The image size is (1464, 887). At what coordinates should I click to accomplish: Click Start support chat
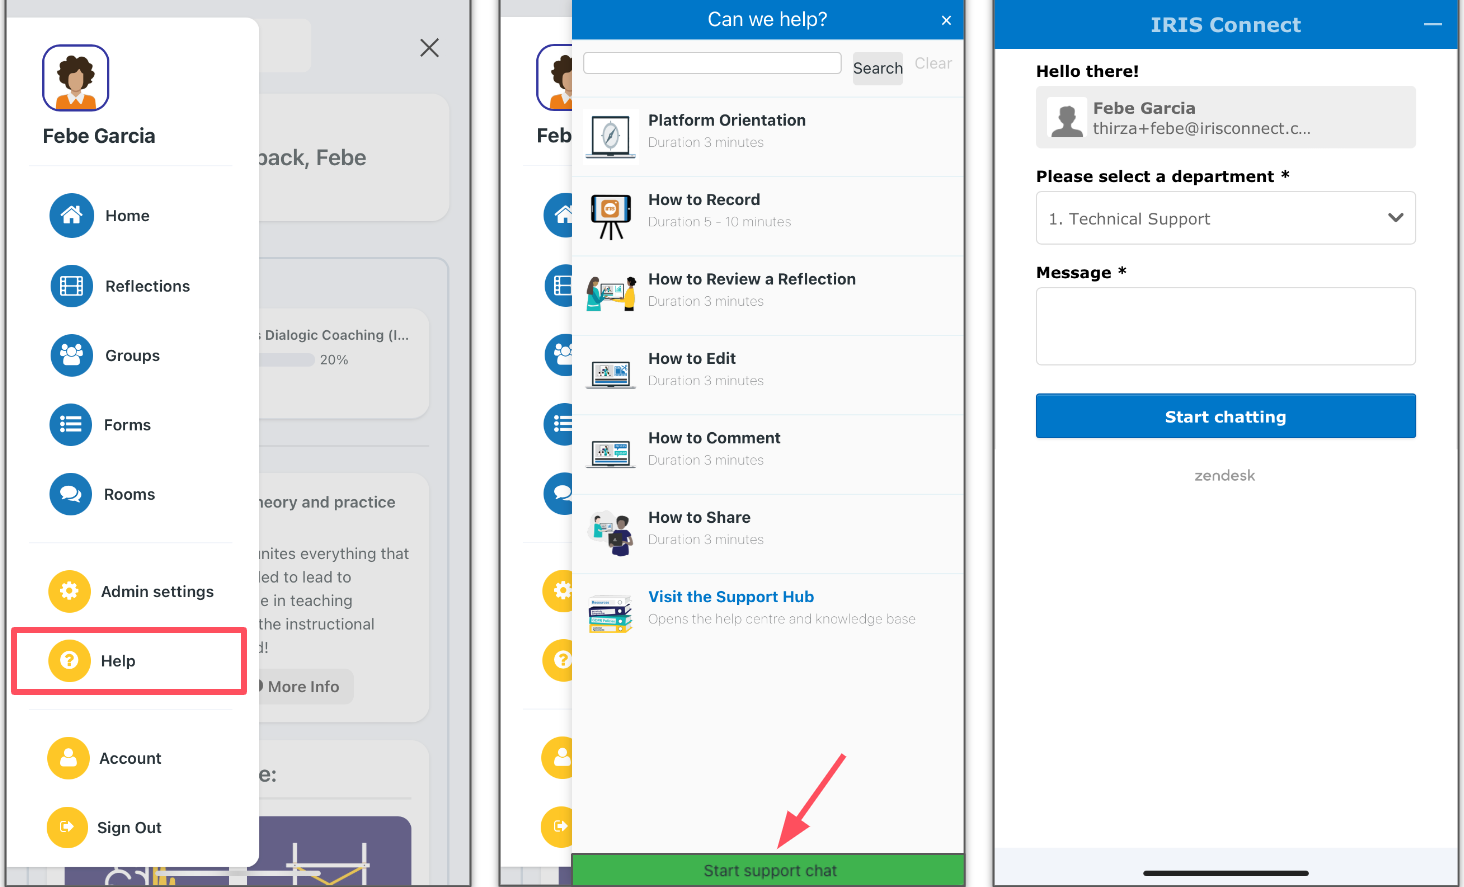click(768, 870)
